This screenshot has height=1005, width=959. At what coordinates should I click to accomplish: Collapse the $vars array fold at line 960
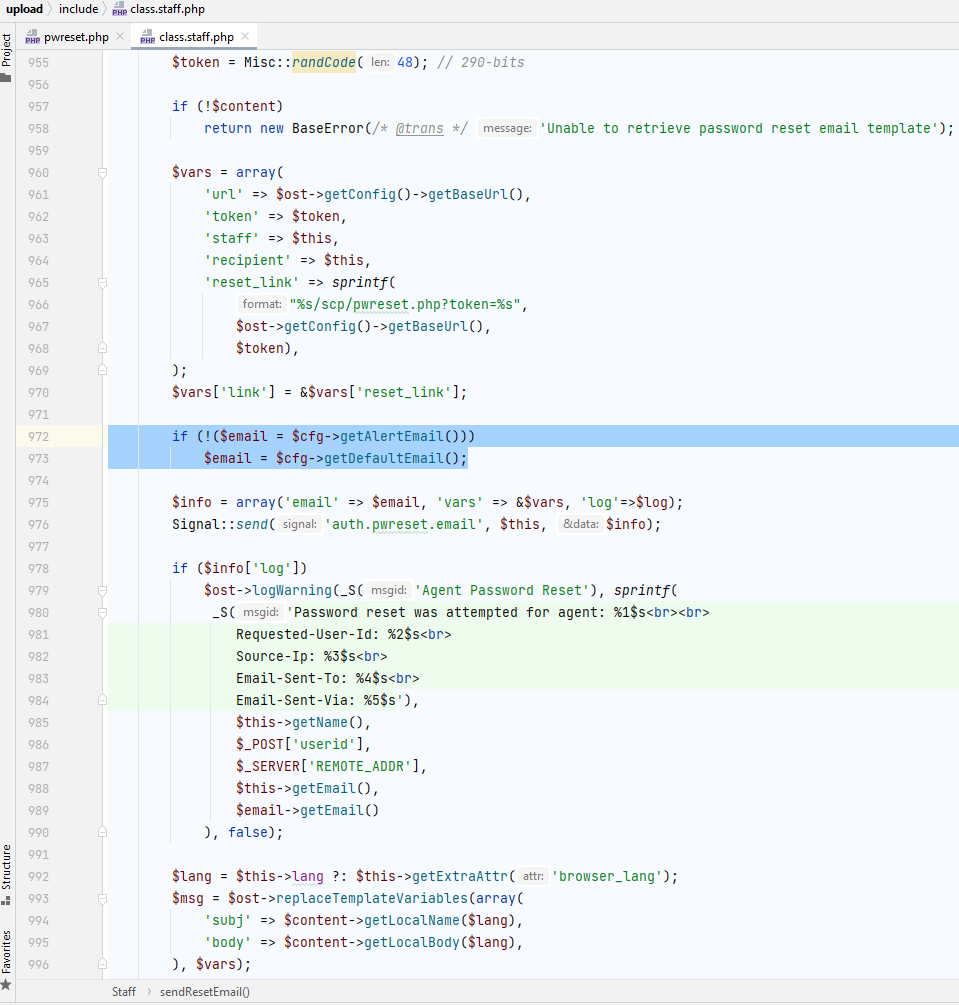tap(102, 172)
